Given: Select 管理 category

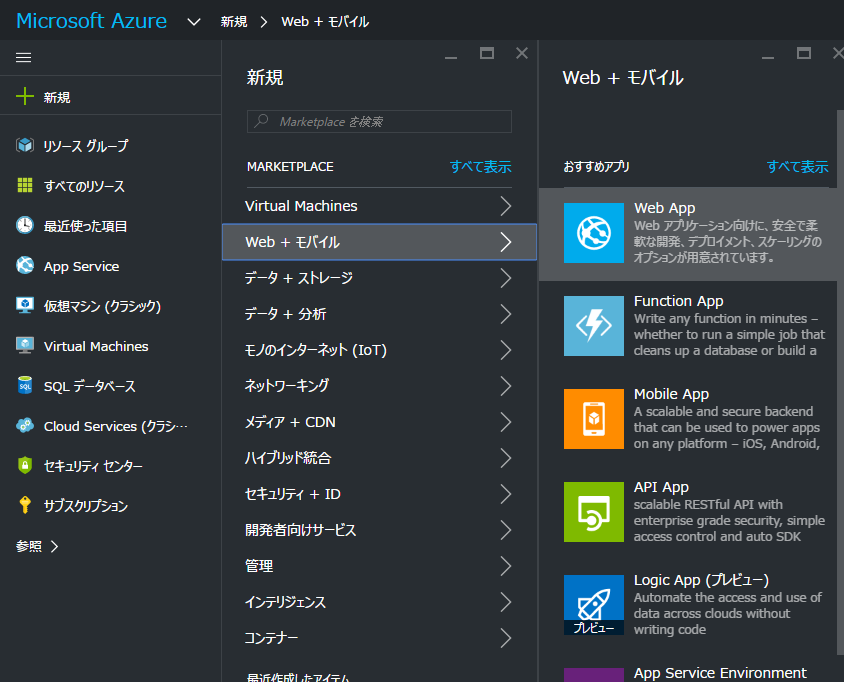Looking at the screenshot, I should [x=379, y=566].
